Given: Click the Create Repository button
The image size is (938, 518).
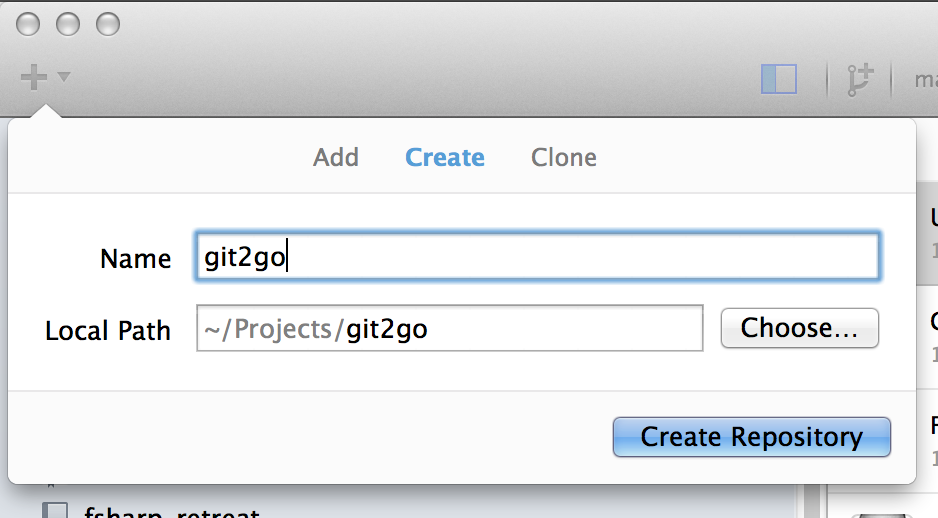Looking at the screenshot, I should pos(751,437).
